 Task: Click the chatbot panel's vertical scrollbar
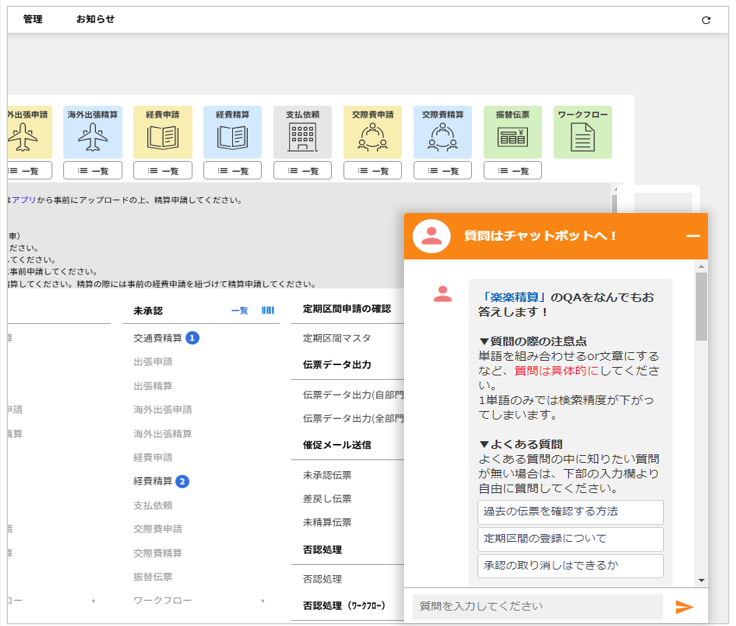coord(701,310)
